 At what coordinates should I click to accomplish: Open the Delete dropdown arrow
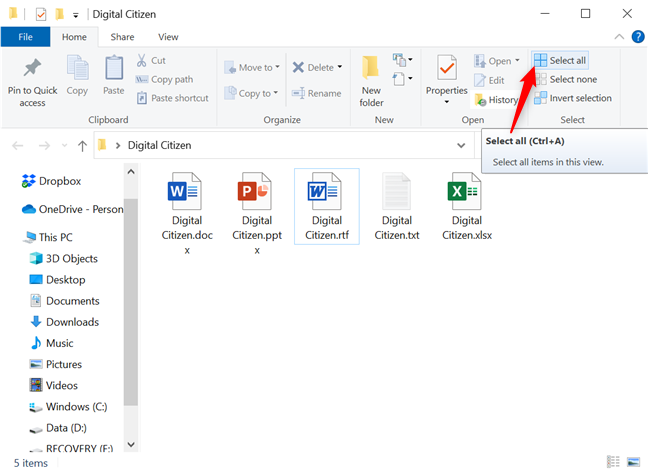point(340,67)
